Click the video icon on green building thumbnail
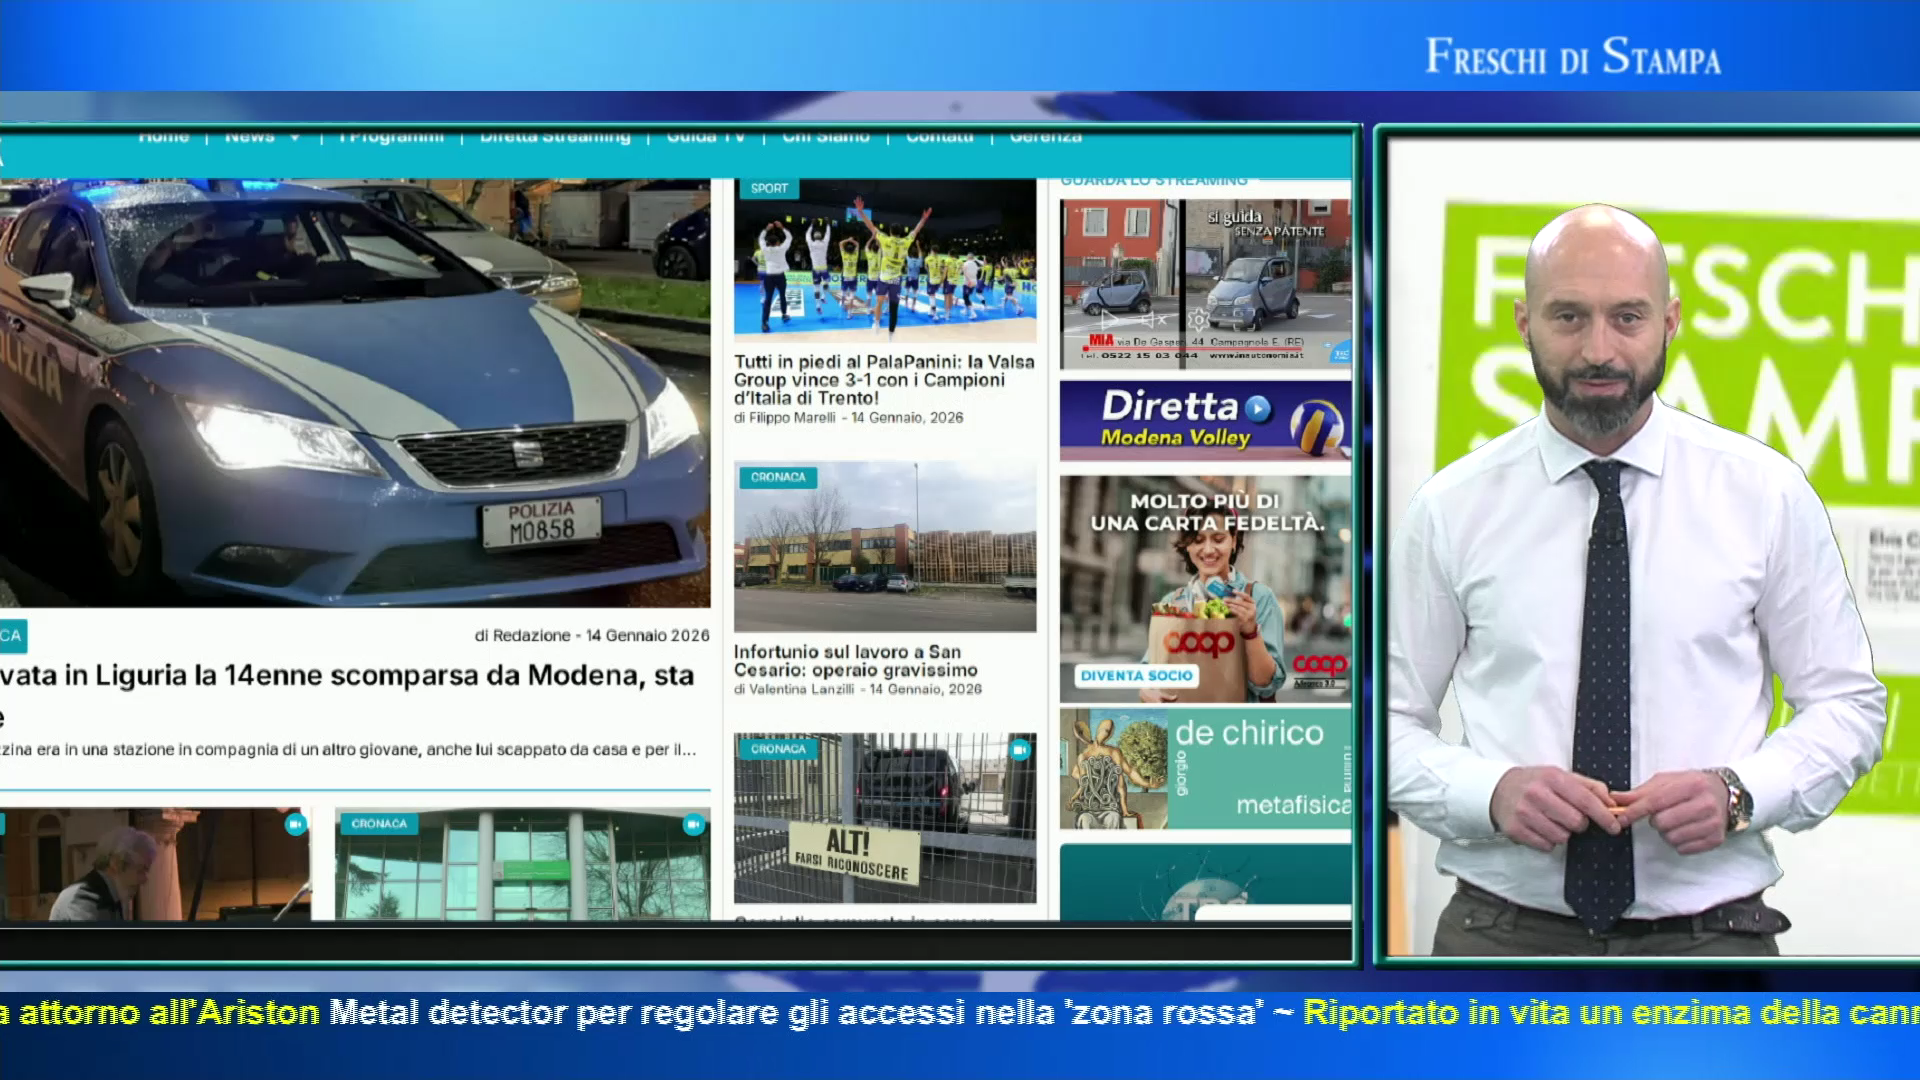 [x=692, y=825]
